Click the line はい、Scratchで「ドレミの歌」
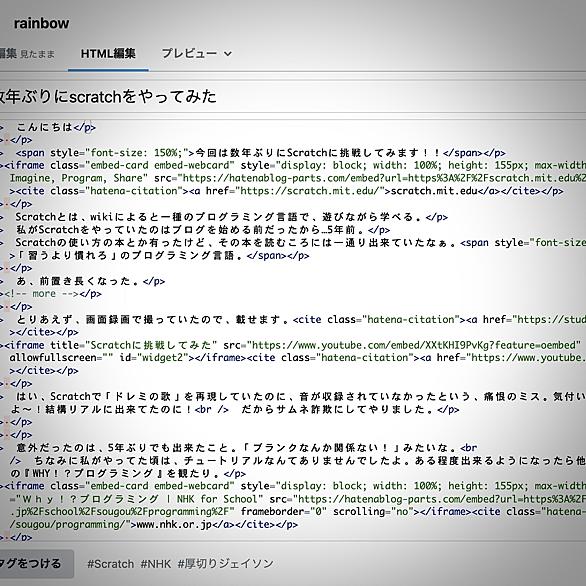 pyautogui.click(x=301, y=397)
